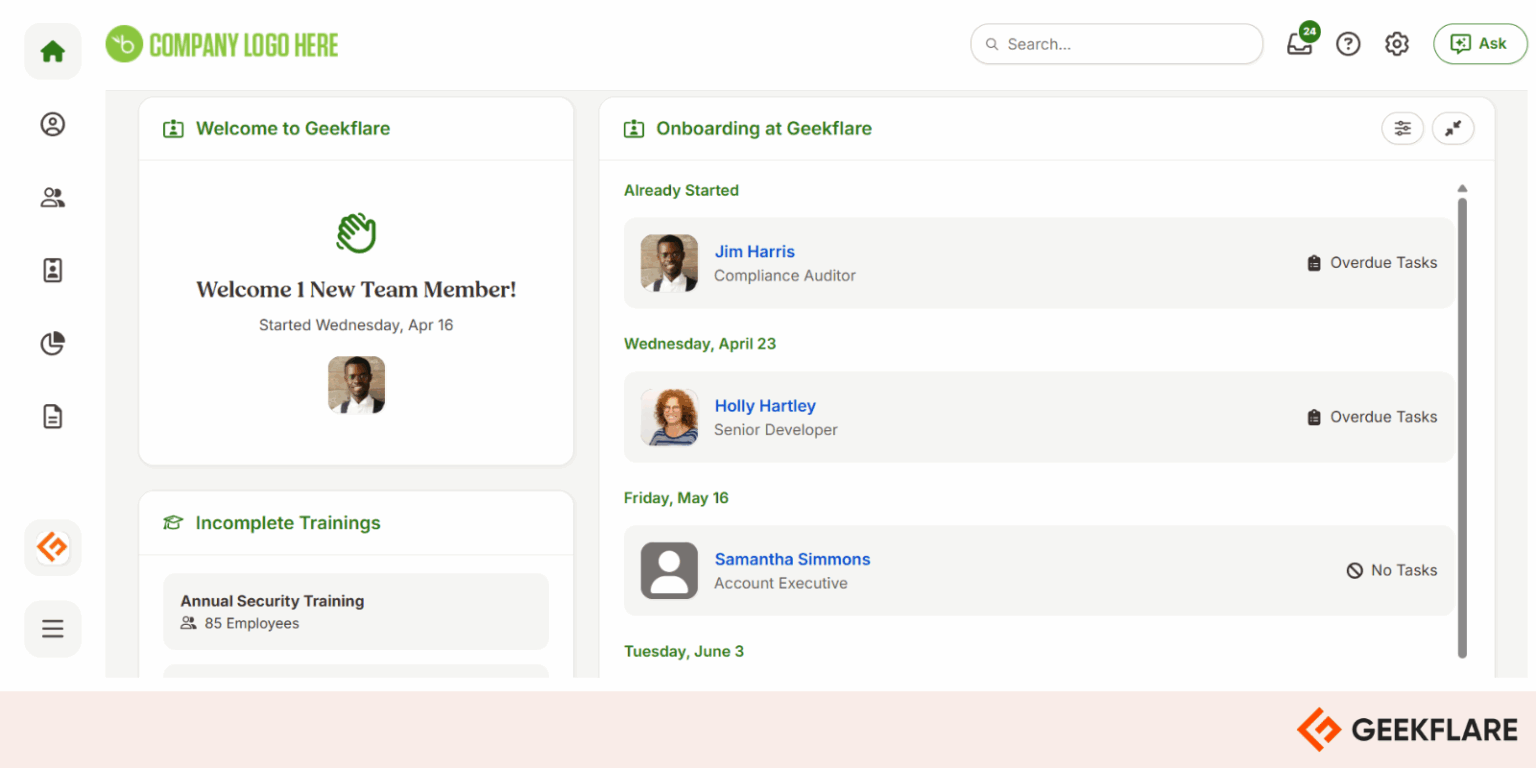Open Samantha Simmons's profile link
The image size is (1536, 768).
[x=792, y=559]
